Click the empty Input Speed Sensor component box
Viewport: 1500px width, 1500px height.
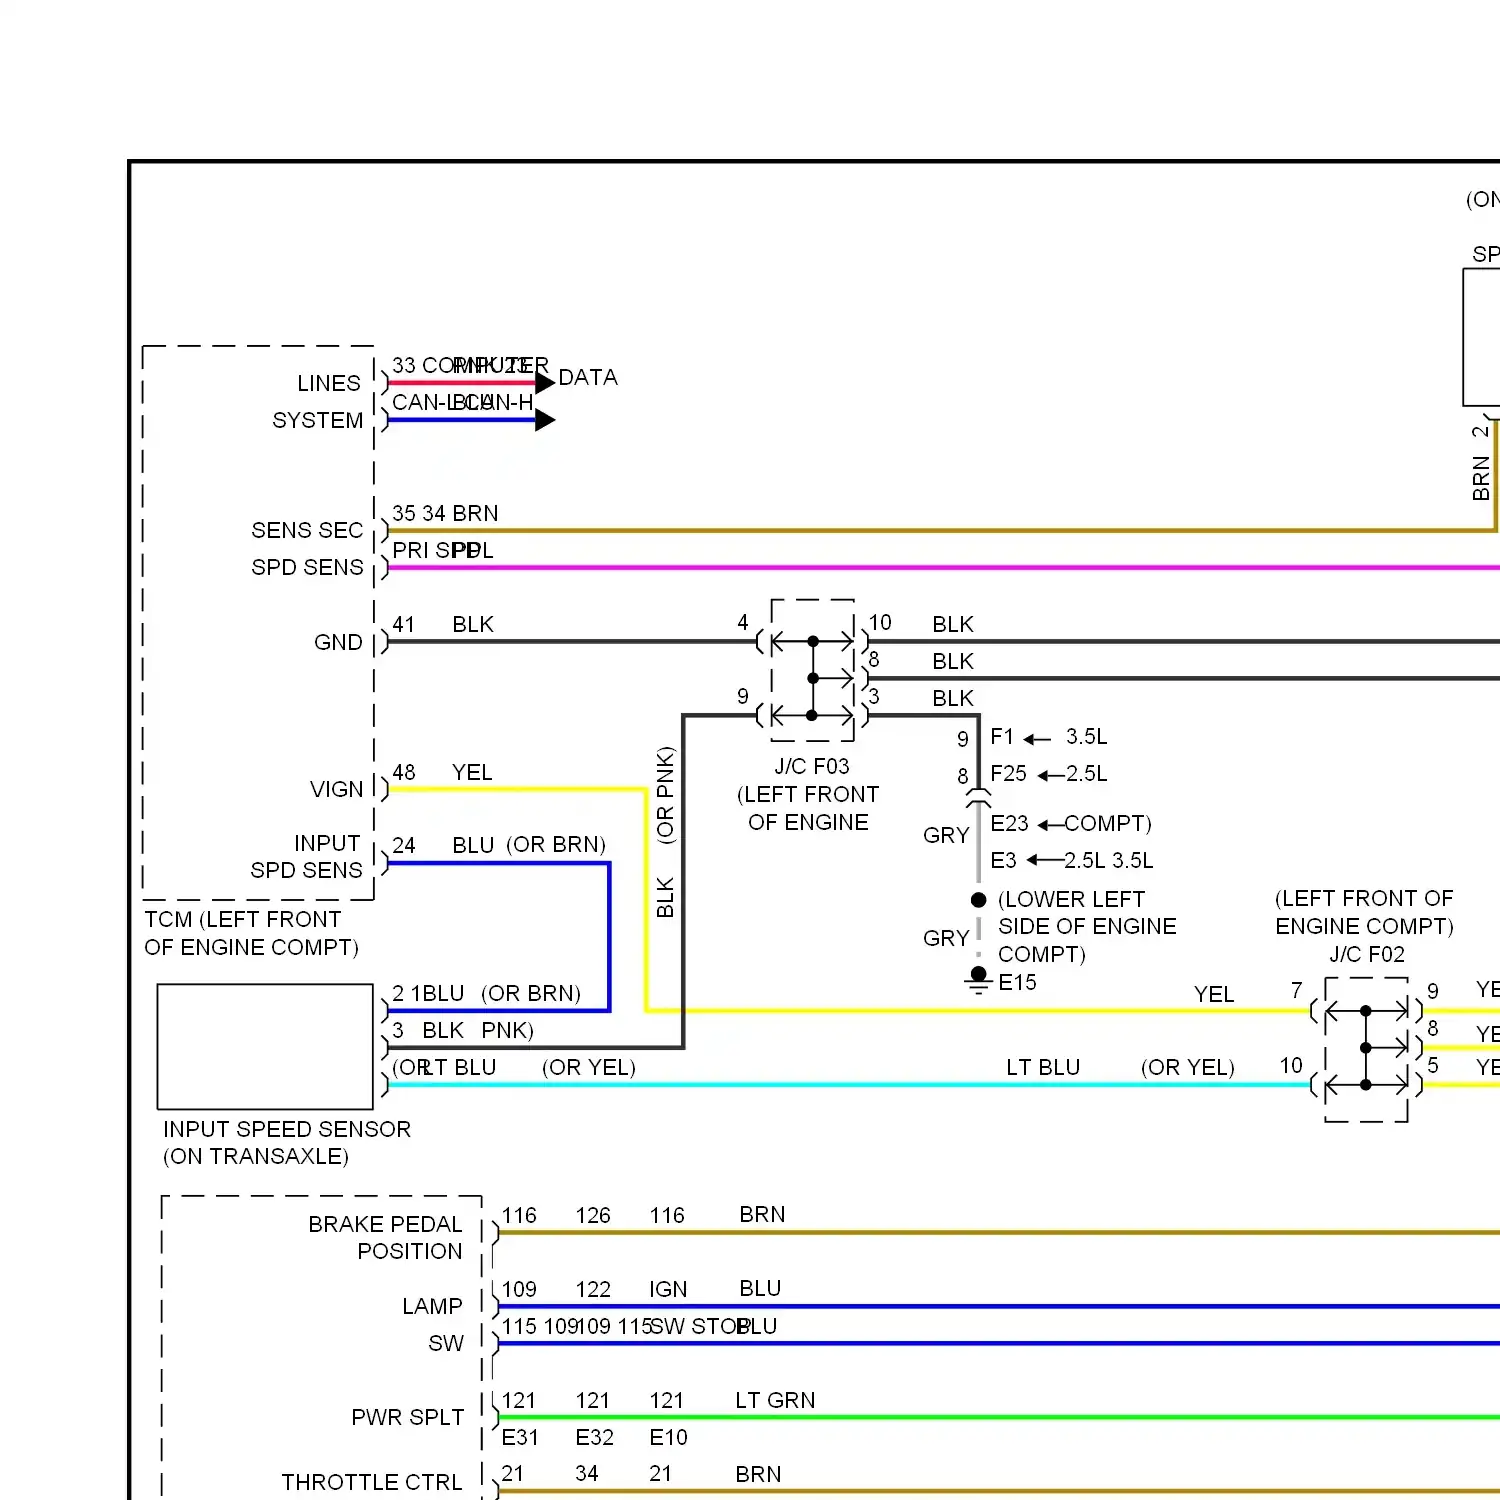265,1046
